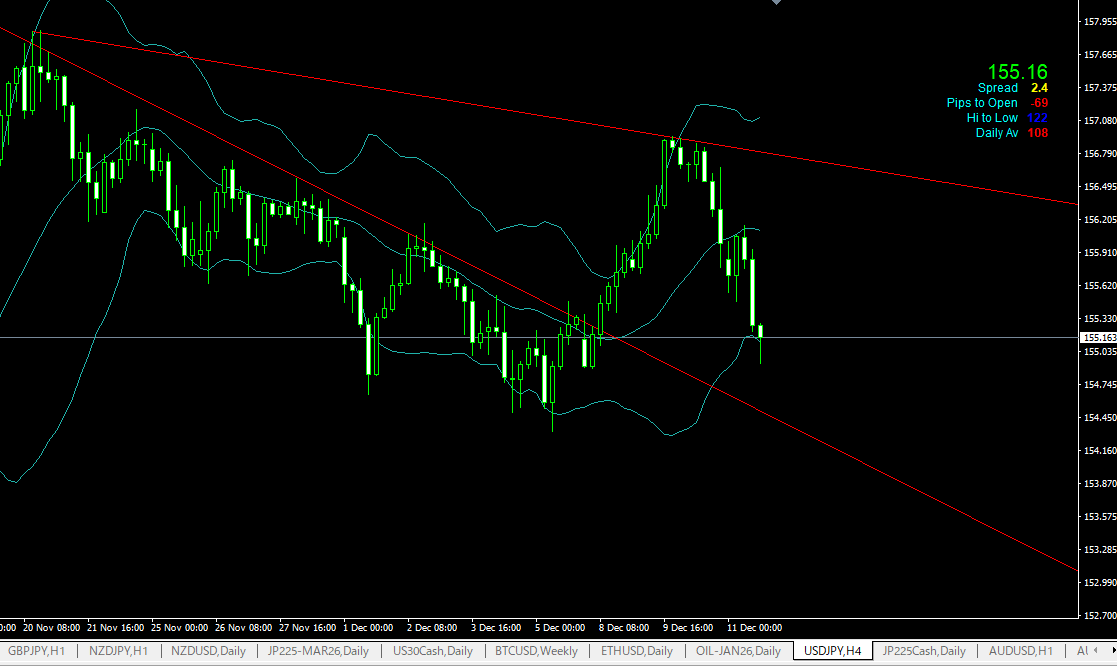
Task: Click the 11 Dec 00:00 time axis label
Action: [754, 628]
